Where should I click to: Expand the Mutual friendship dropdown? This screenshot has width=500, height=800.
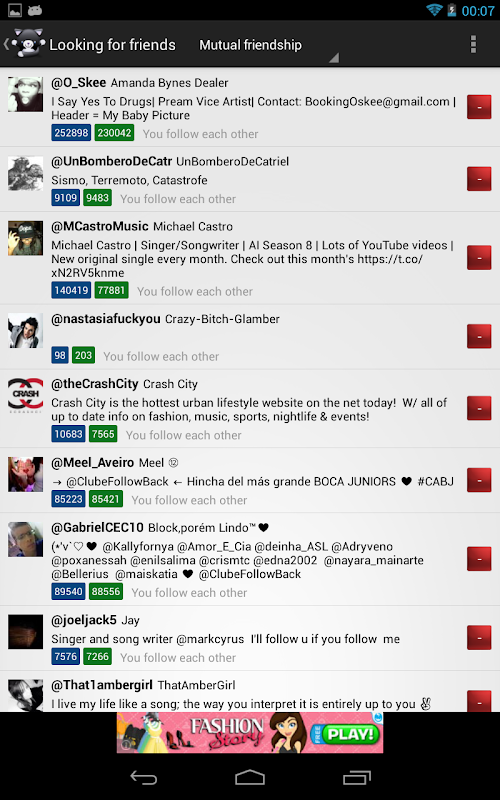click(265, 45)
